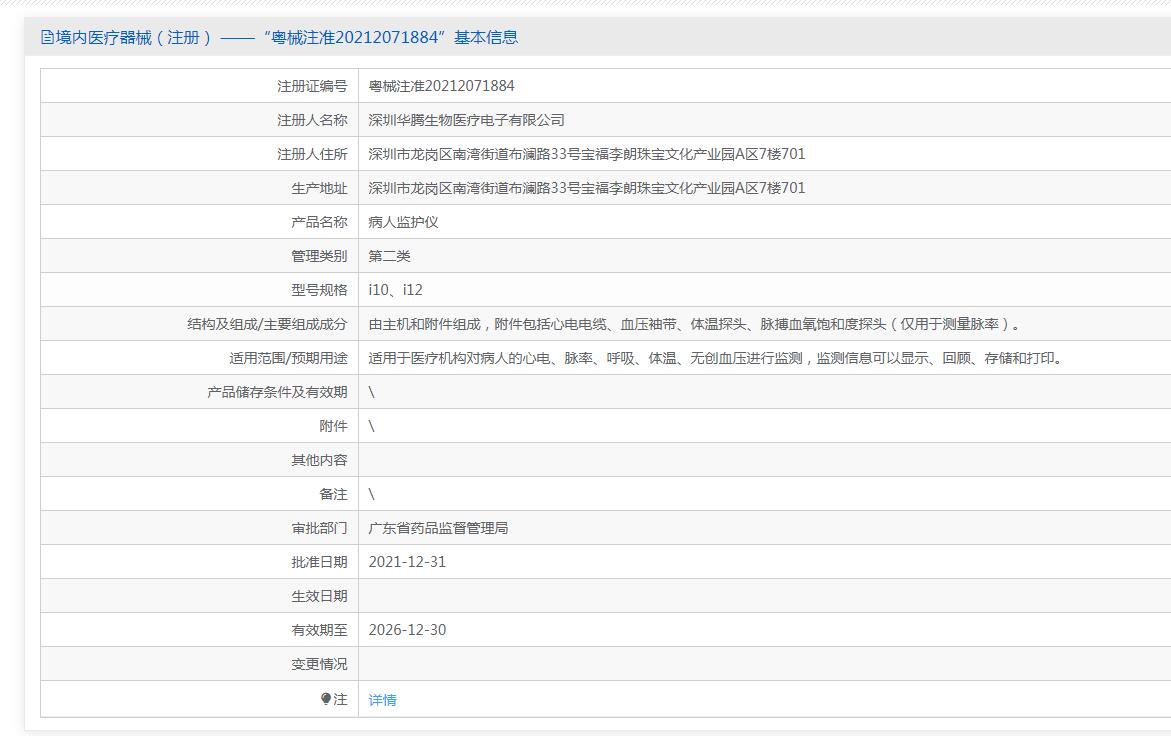The image size is (1171, 736).
Task: Click the 变更情况 label cell
Action: click(199, 664)
